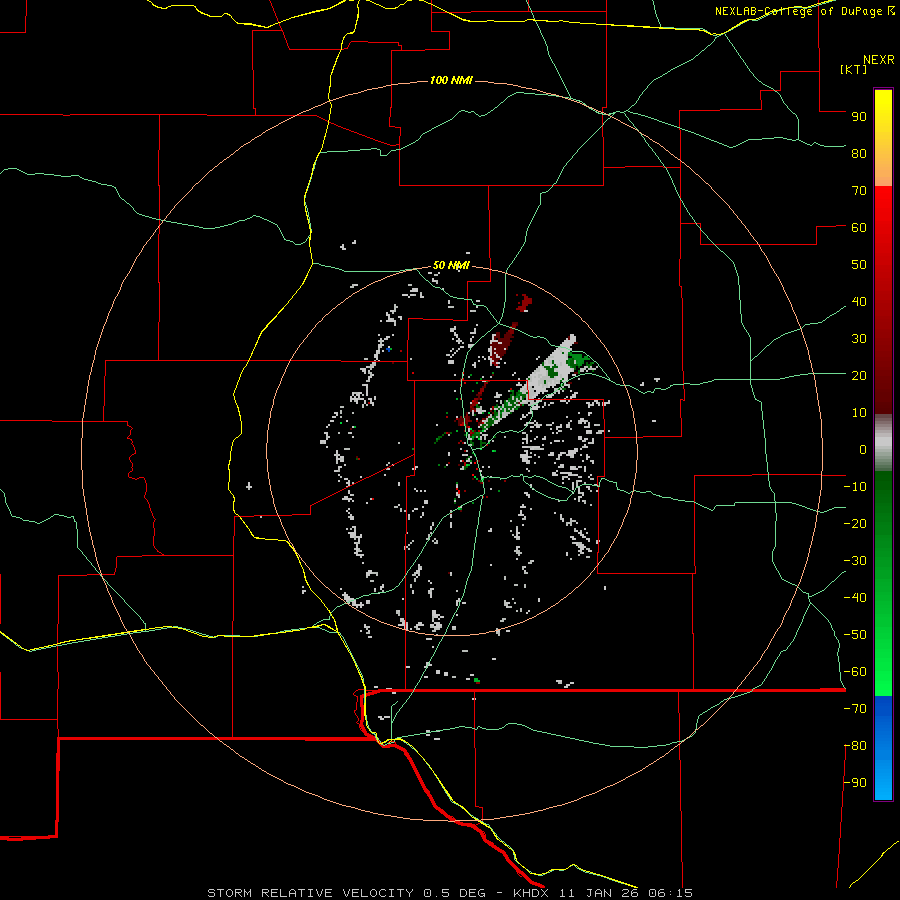Click the 10 value on the velocity scale

[x=859, y=413]
